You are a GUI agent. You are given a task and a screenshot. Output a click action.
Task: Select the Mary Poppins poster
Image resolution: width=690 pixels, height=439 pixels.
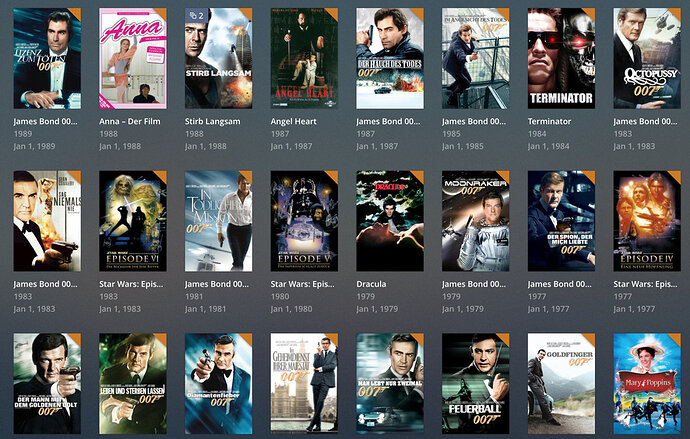tap(647, 384)
